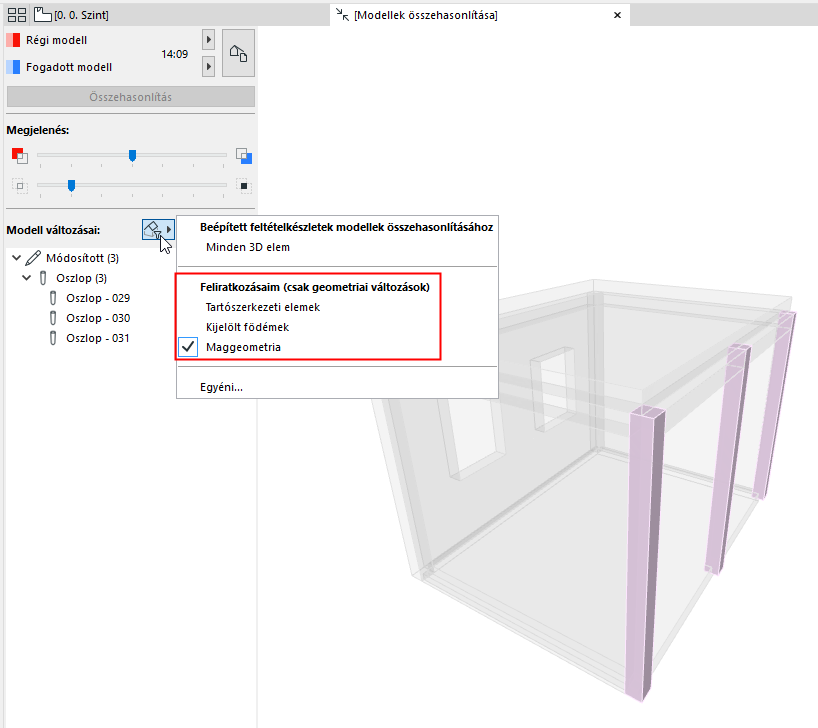Click the checkmark next to Maggeometria

click(188, 347)
